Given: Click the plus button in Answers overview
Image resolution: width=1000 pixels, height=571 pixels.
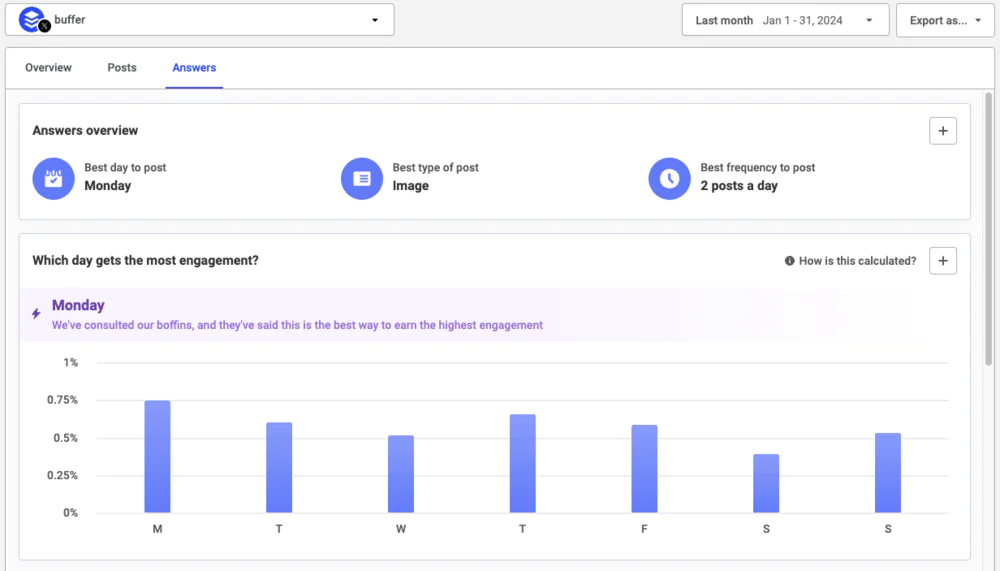Looking at the screenshot, I should (943, 131).
